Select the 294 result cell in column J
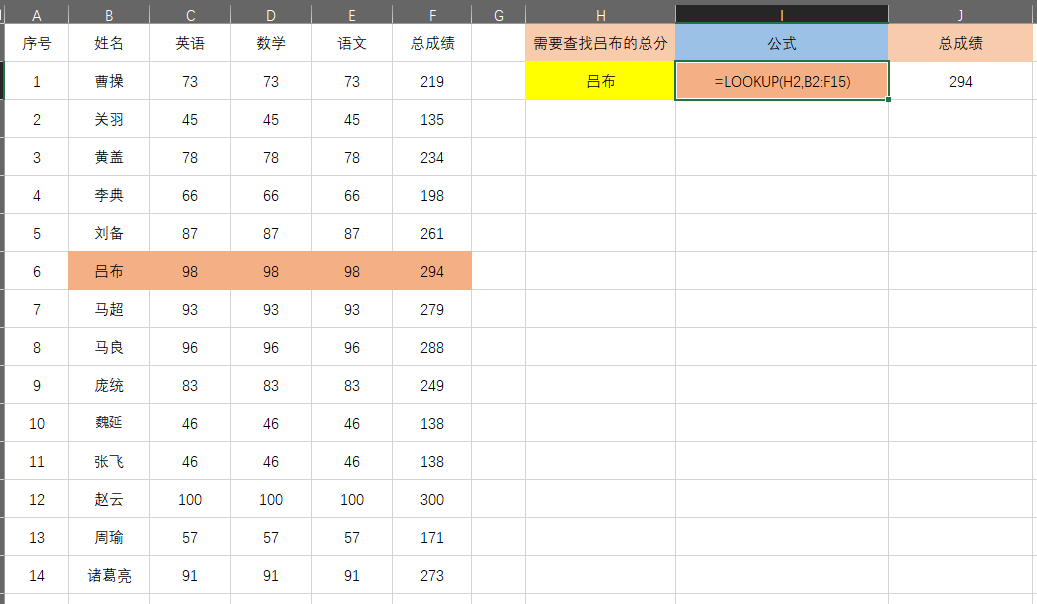The height and width of the screenshot is (604, 1037). coord(962,81)
